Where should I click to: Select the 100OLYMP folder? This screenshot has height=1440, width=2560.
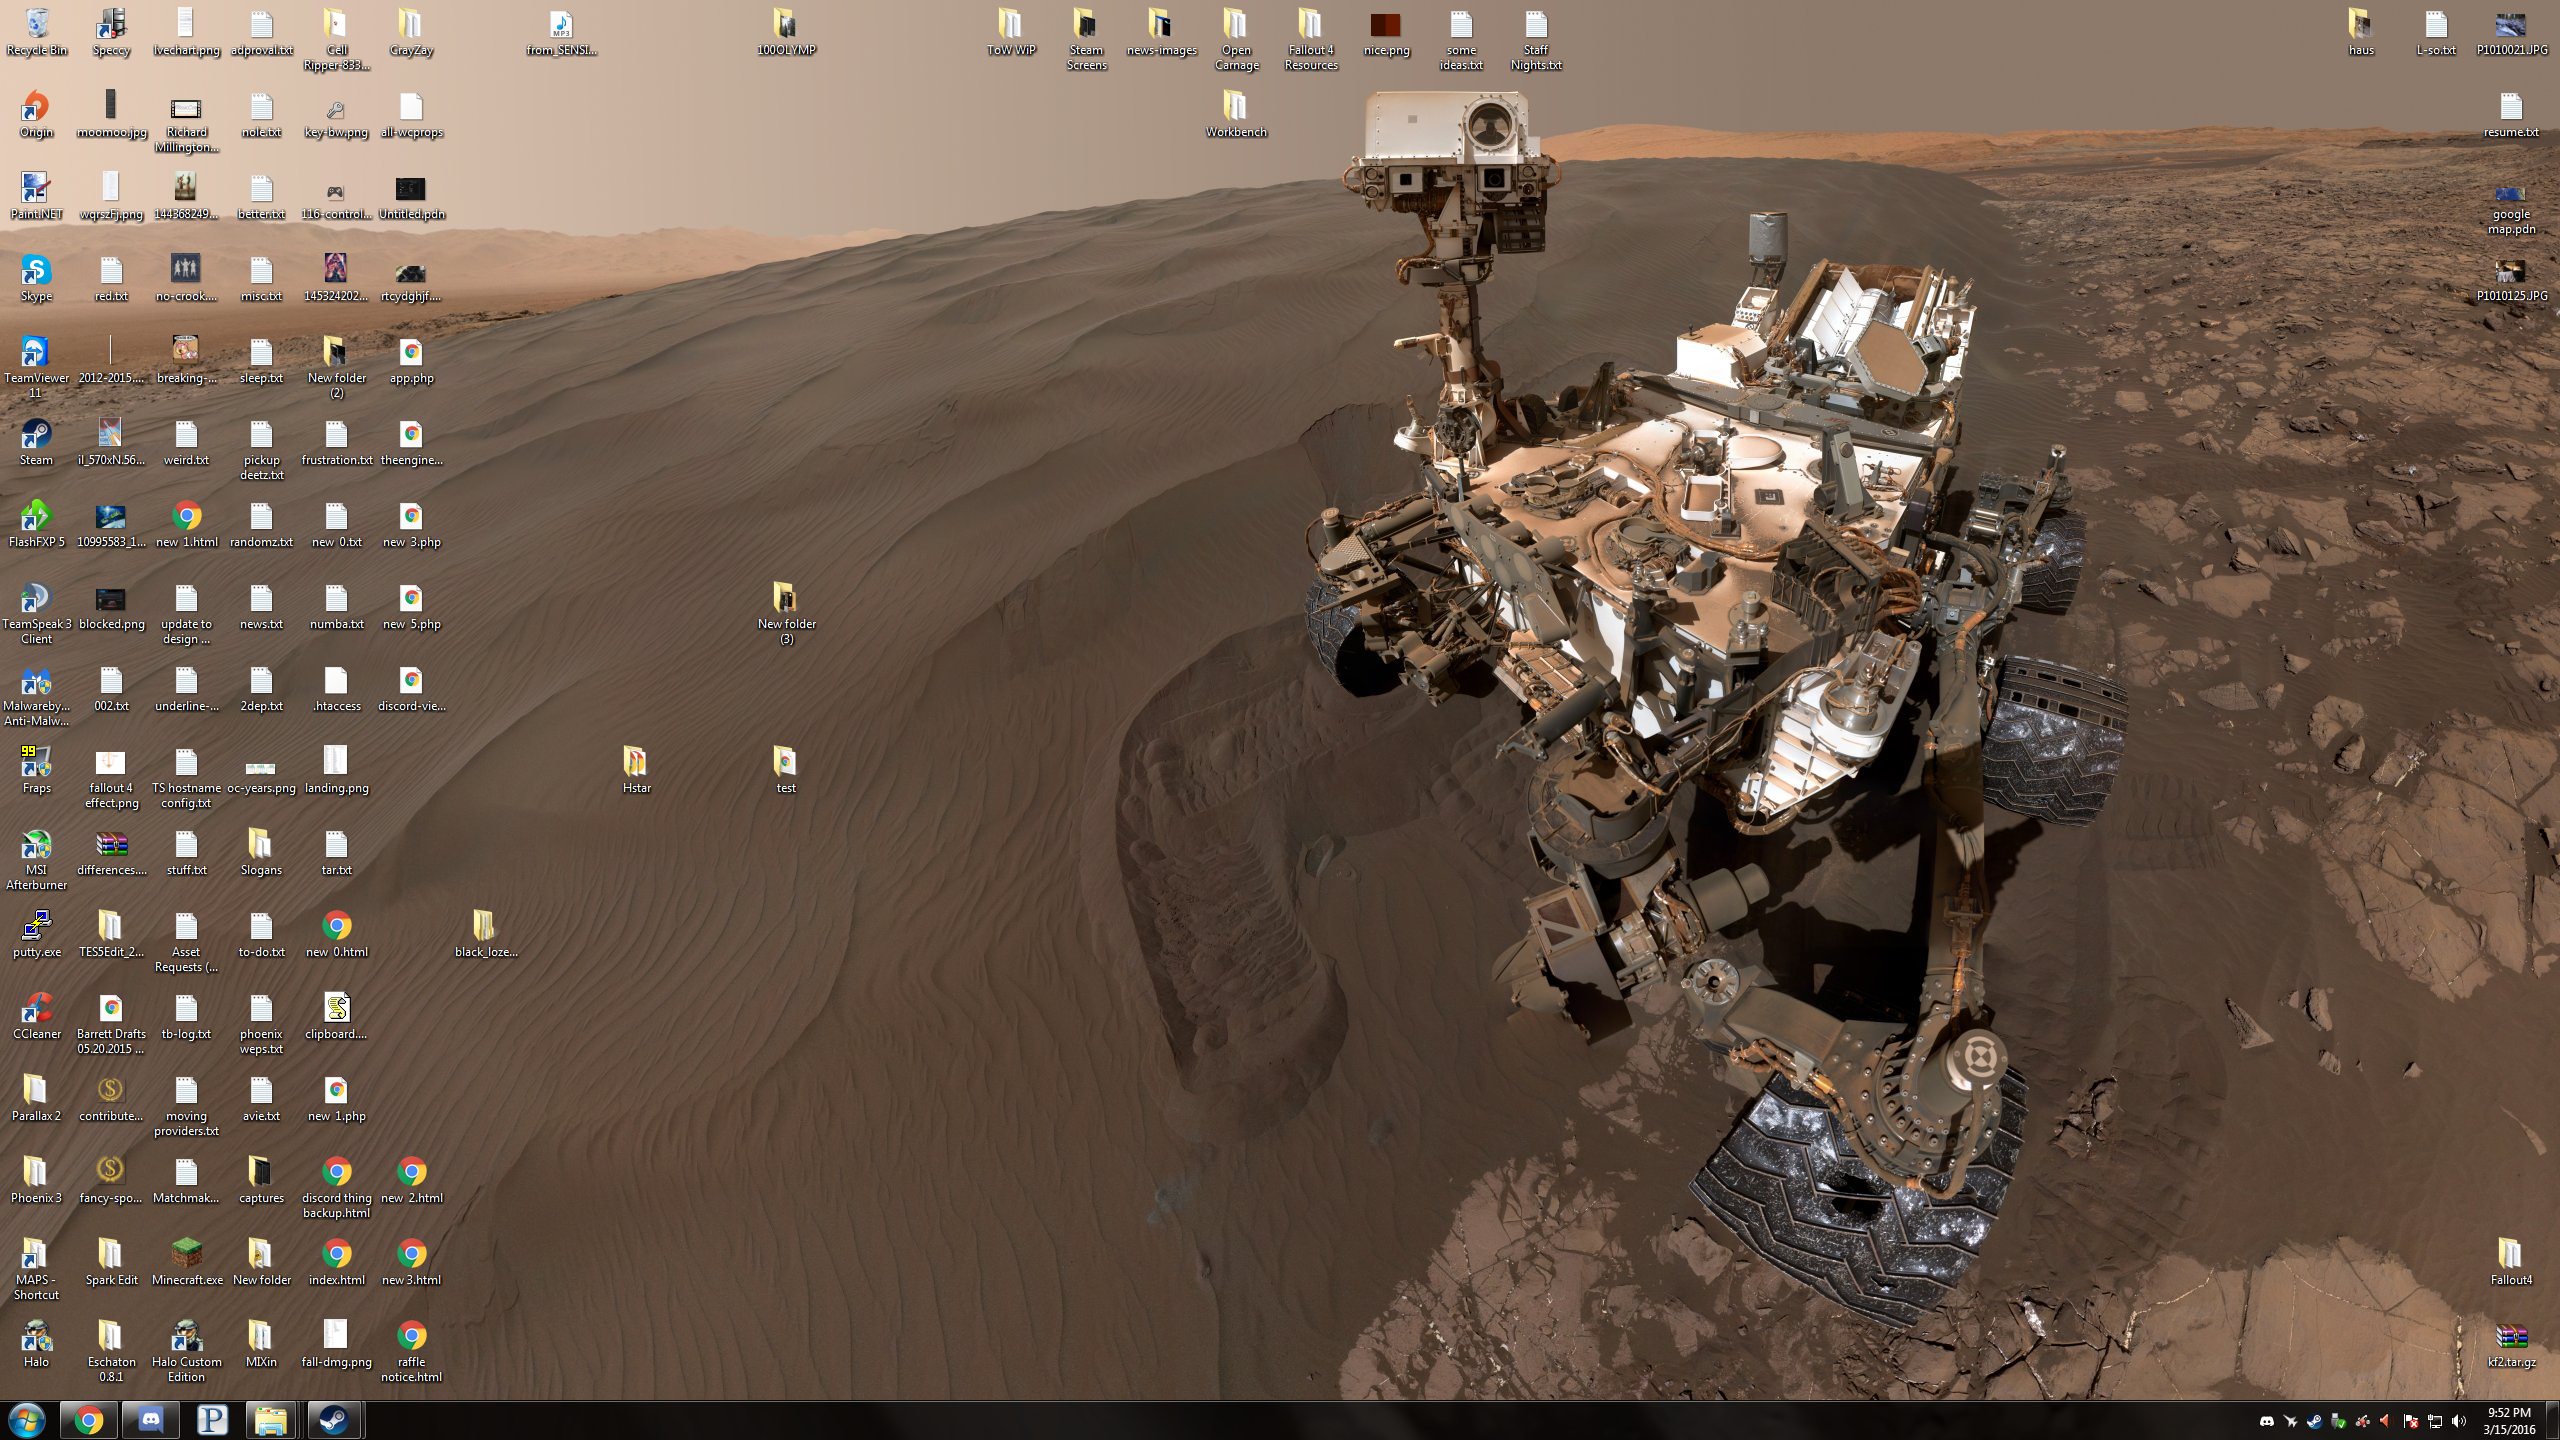tap(786, 32)
